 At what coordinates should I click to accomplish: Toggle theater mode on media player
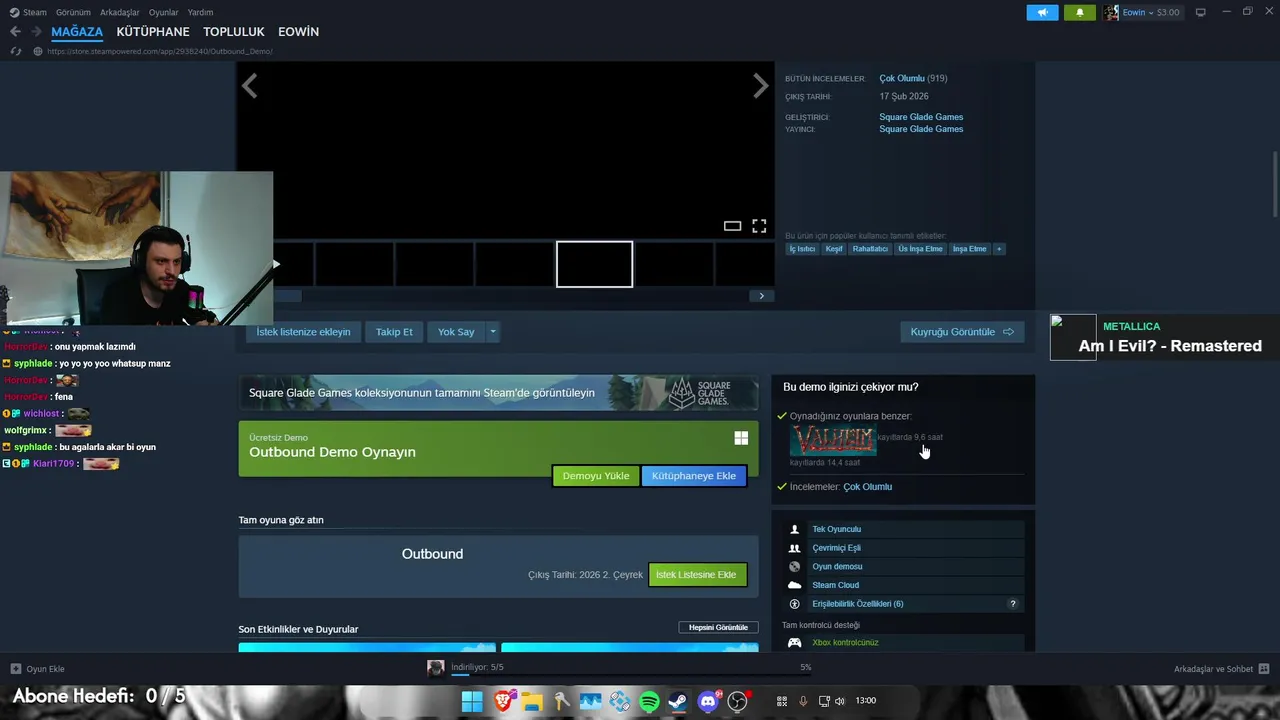coord(732,226)
